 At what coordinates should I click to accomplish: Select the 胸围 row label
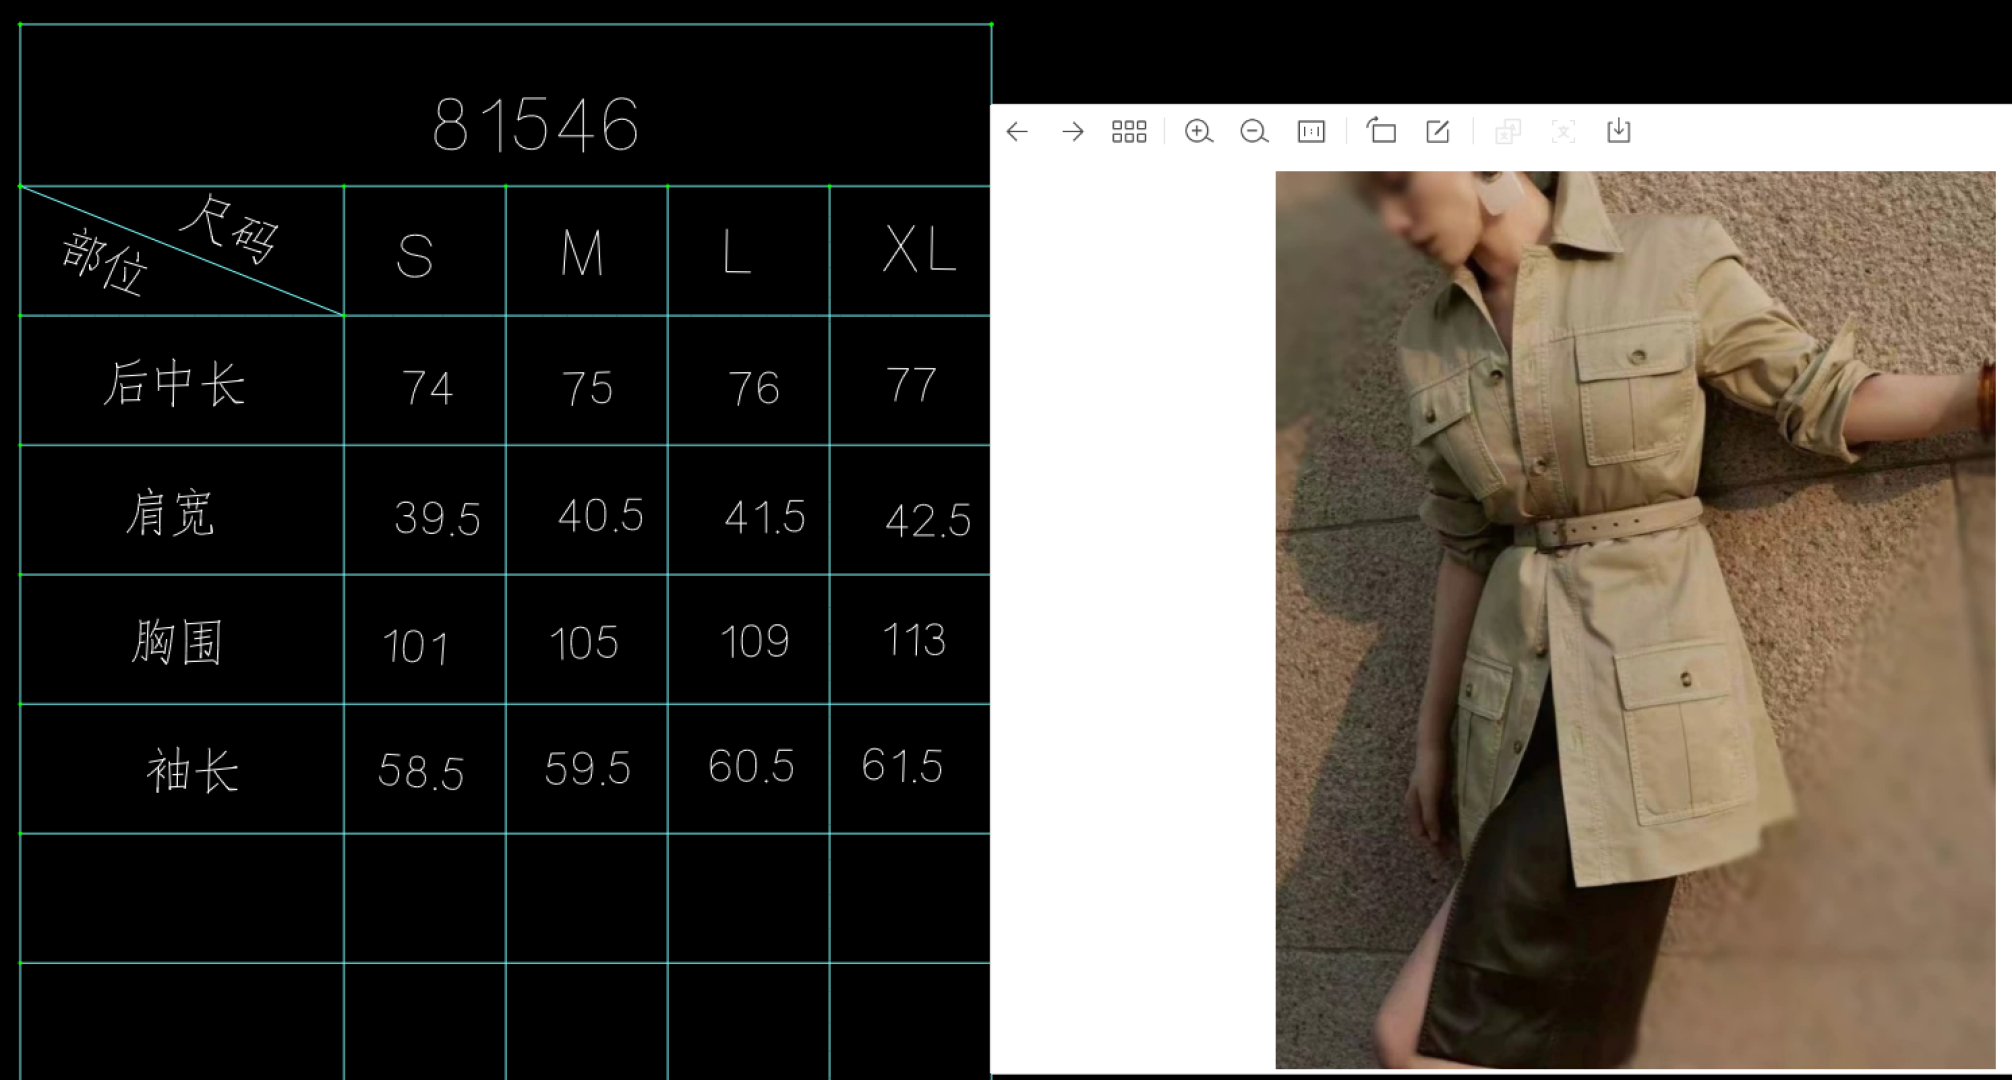point(176,642)
